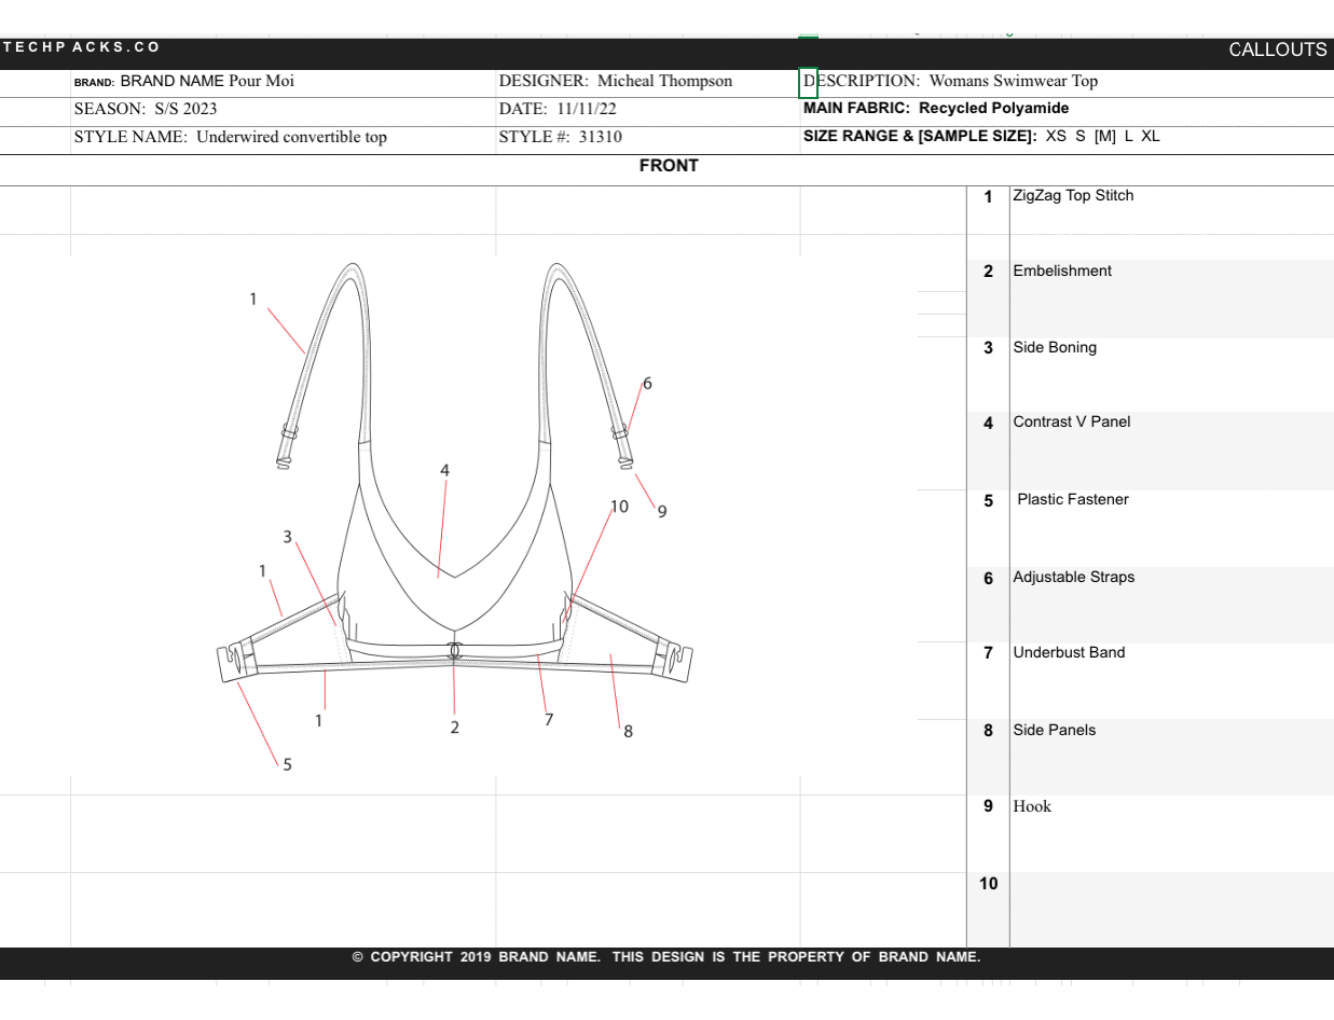Select the 'DESCRIPTION: Womans Swimwear Top' cell
This screenshot has height=1020, width=1334.
(1067, 82)
